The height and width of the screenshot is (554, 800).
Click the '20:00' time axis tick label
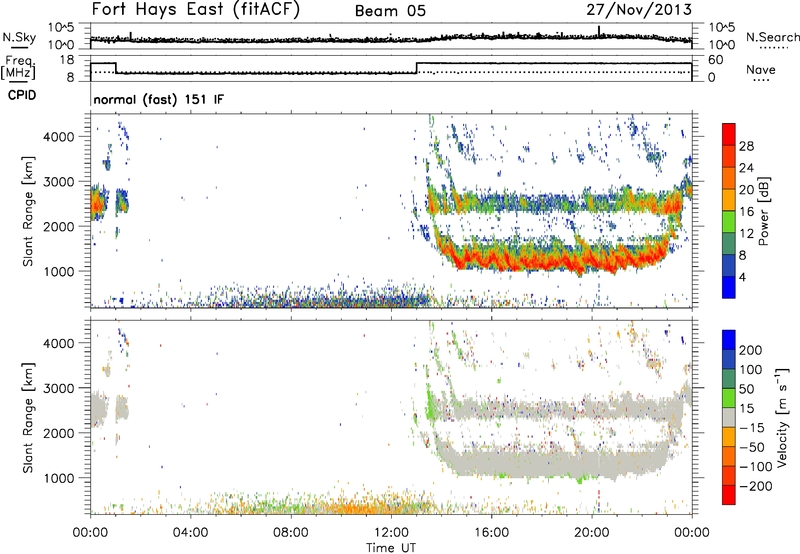point(592,533)
